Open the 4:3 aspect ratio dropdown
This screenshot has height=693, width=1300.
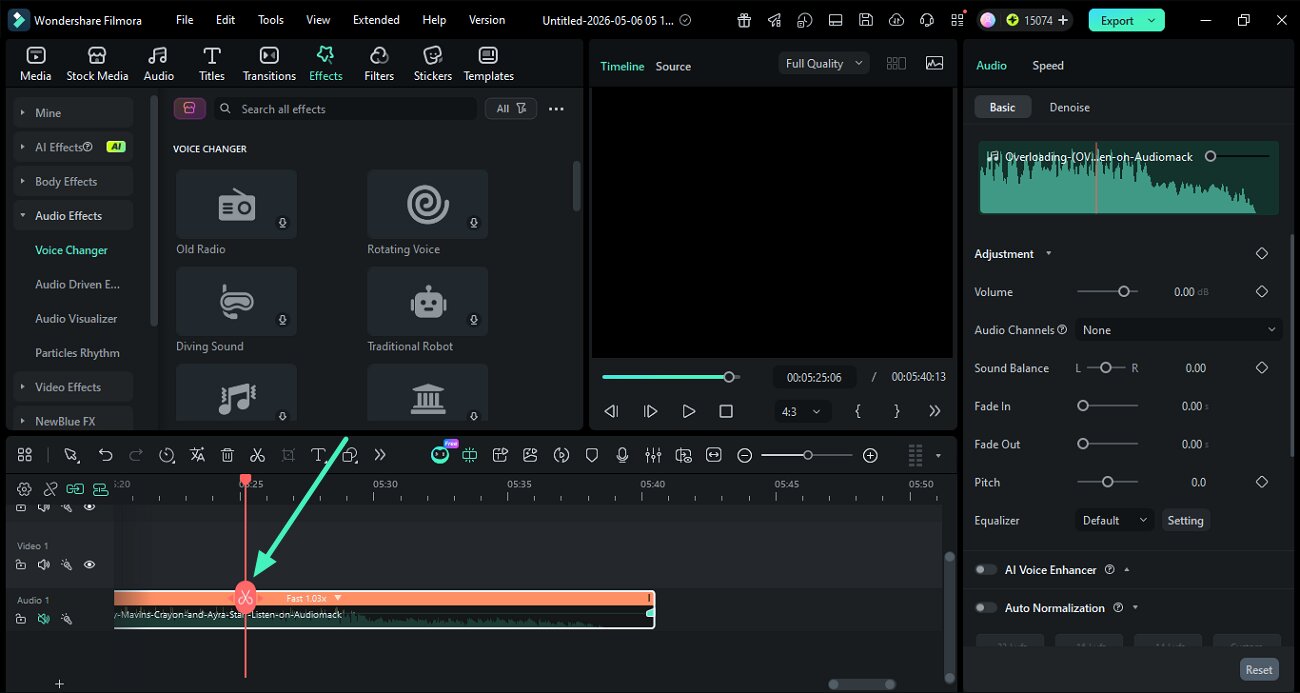pyautogui.click(x=802, y=411)
